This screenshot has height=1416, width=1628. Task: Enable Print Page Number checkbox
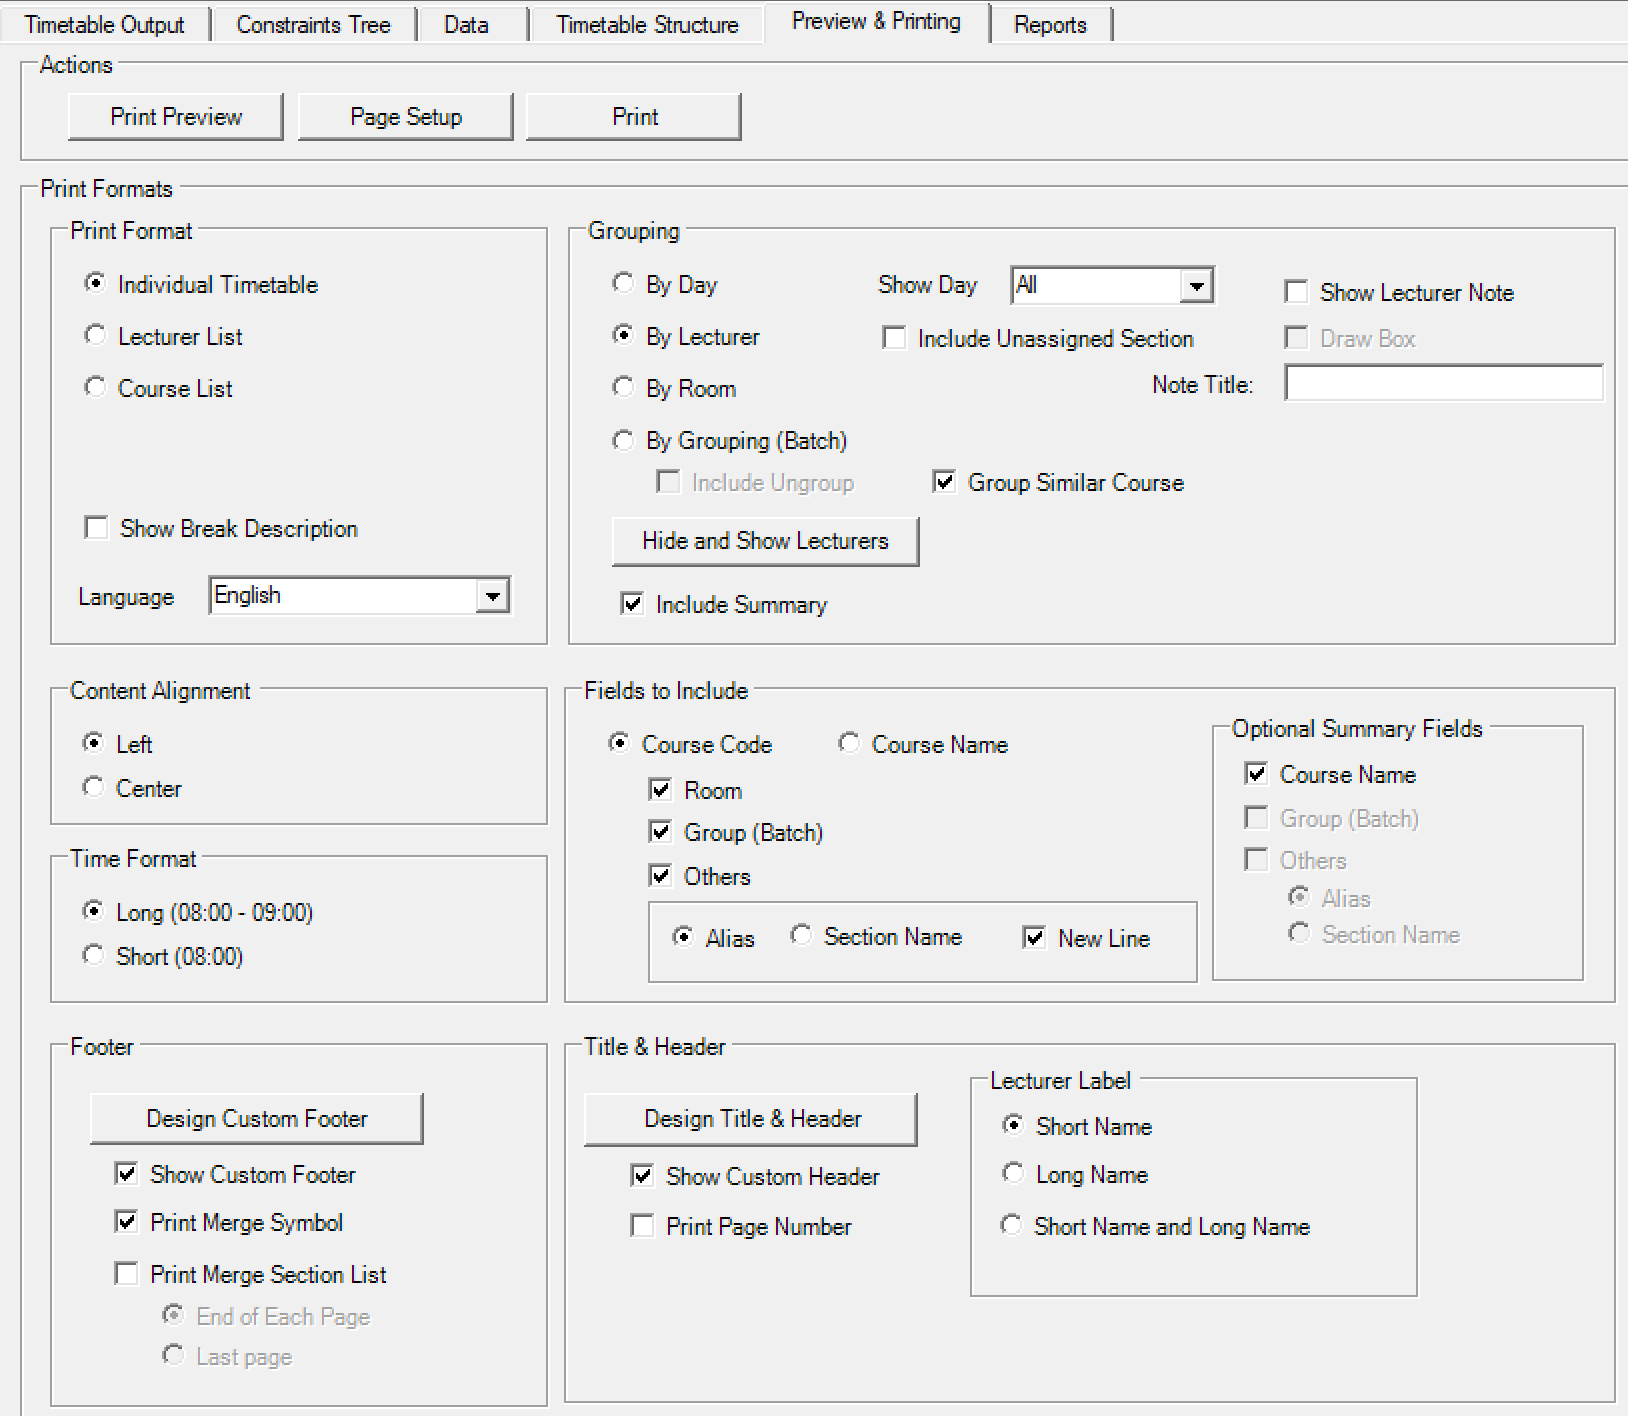coord(642,1226)
